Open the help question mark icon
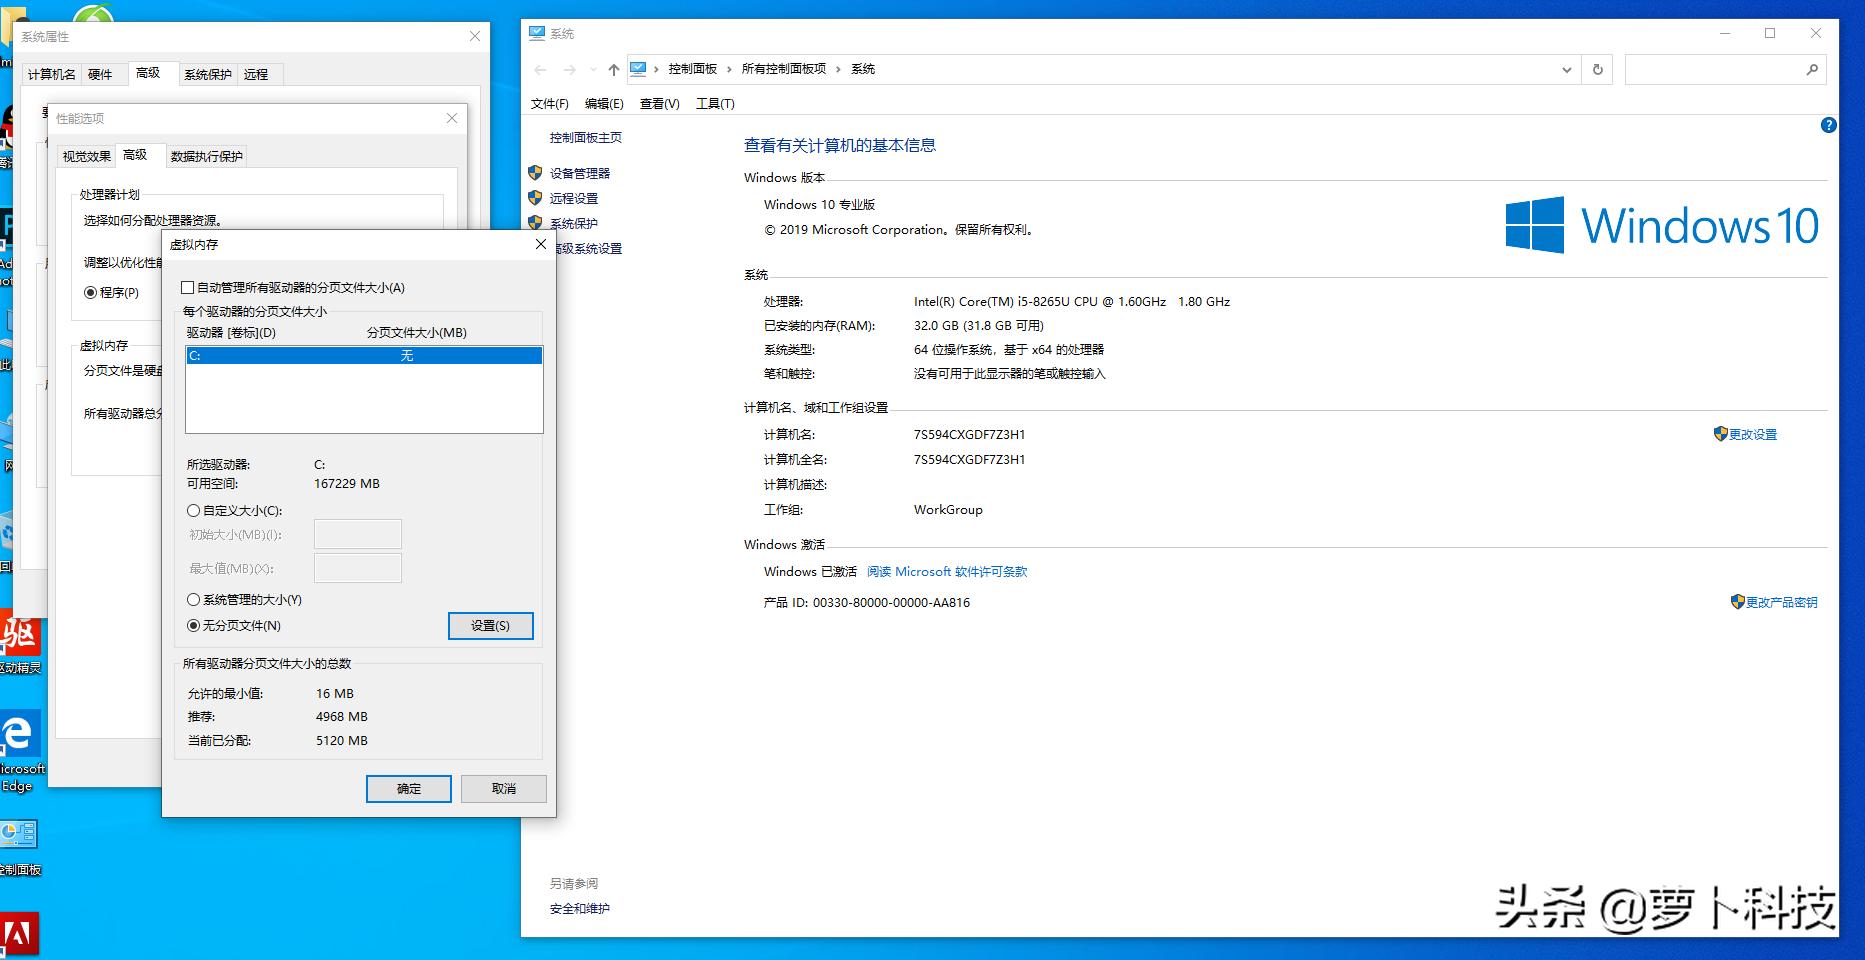Image resolution: width=1865 pixels, height=960 pixels. pyautogui.click(x=1830, y=125)
